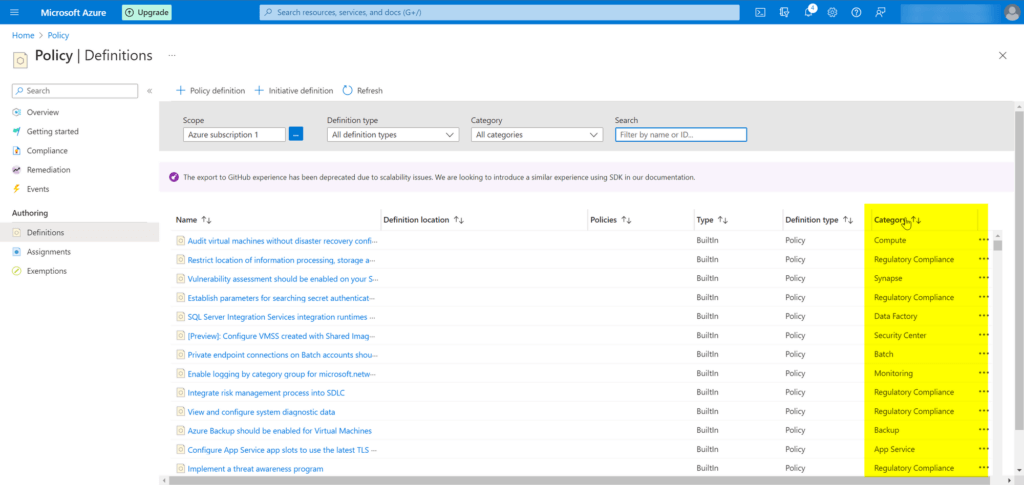Go to Overview in the sidebar
Screen dimensions: 1024x485
42,112
